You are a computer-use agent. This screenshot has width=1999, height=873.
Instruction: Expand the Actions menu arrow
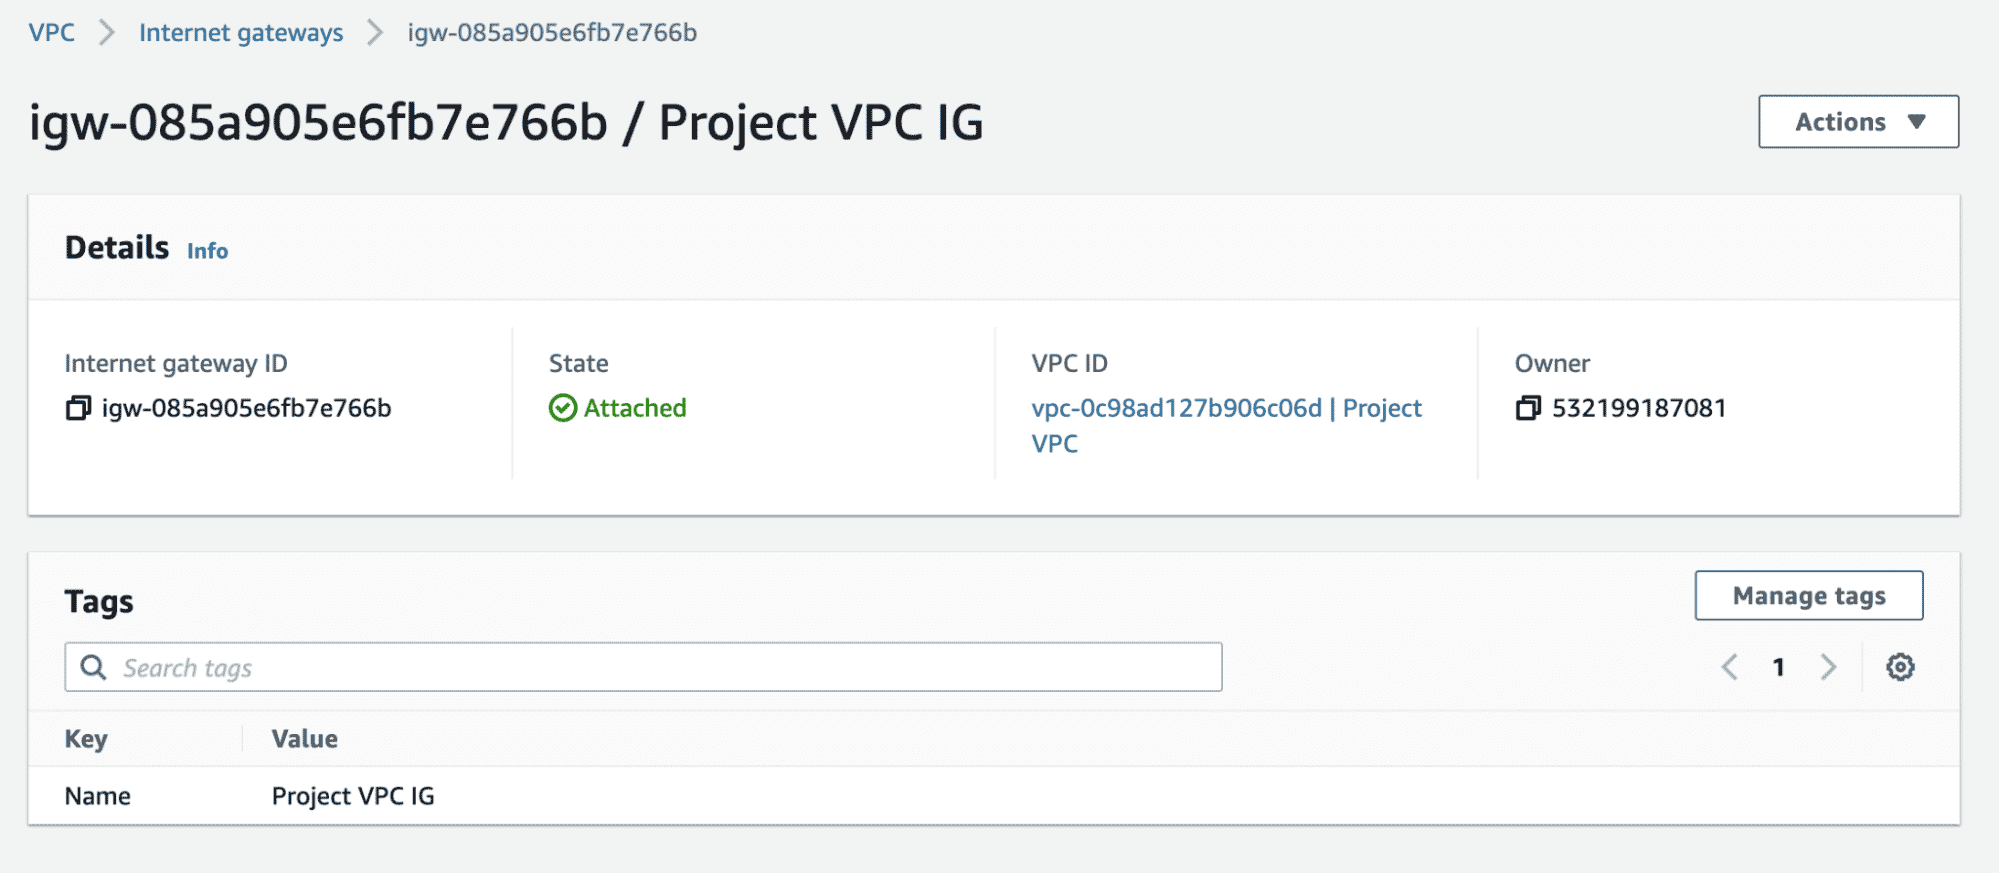click(1917, 121)
